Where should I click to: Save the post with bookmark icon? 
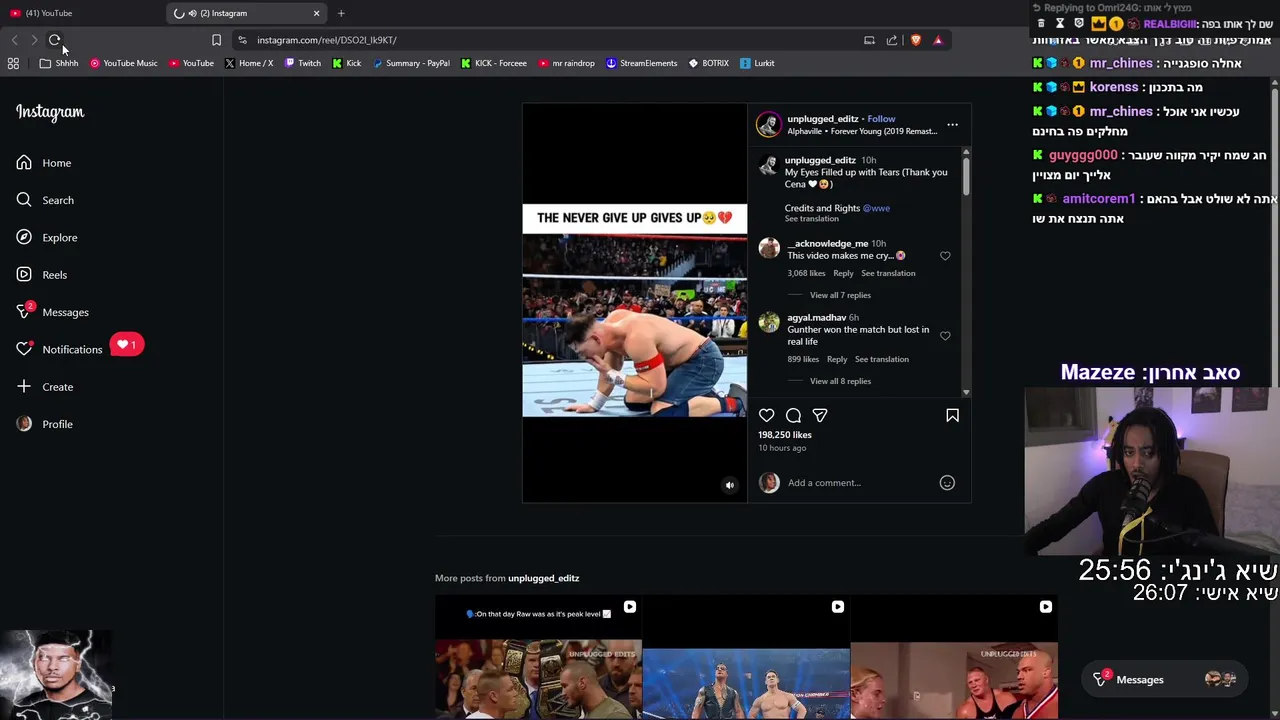(952, 415)
